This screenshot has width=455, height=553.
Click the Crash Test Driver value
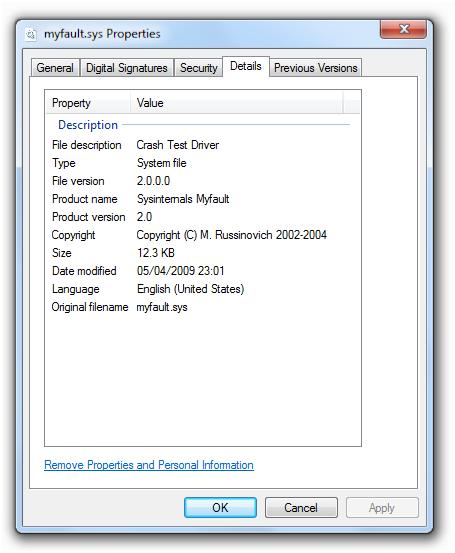(177, 145)
